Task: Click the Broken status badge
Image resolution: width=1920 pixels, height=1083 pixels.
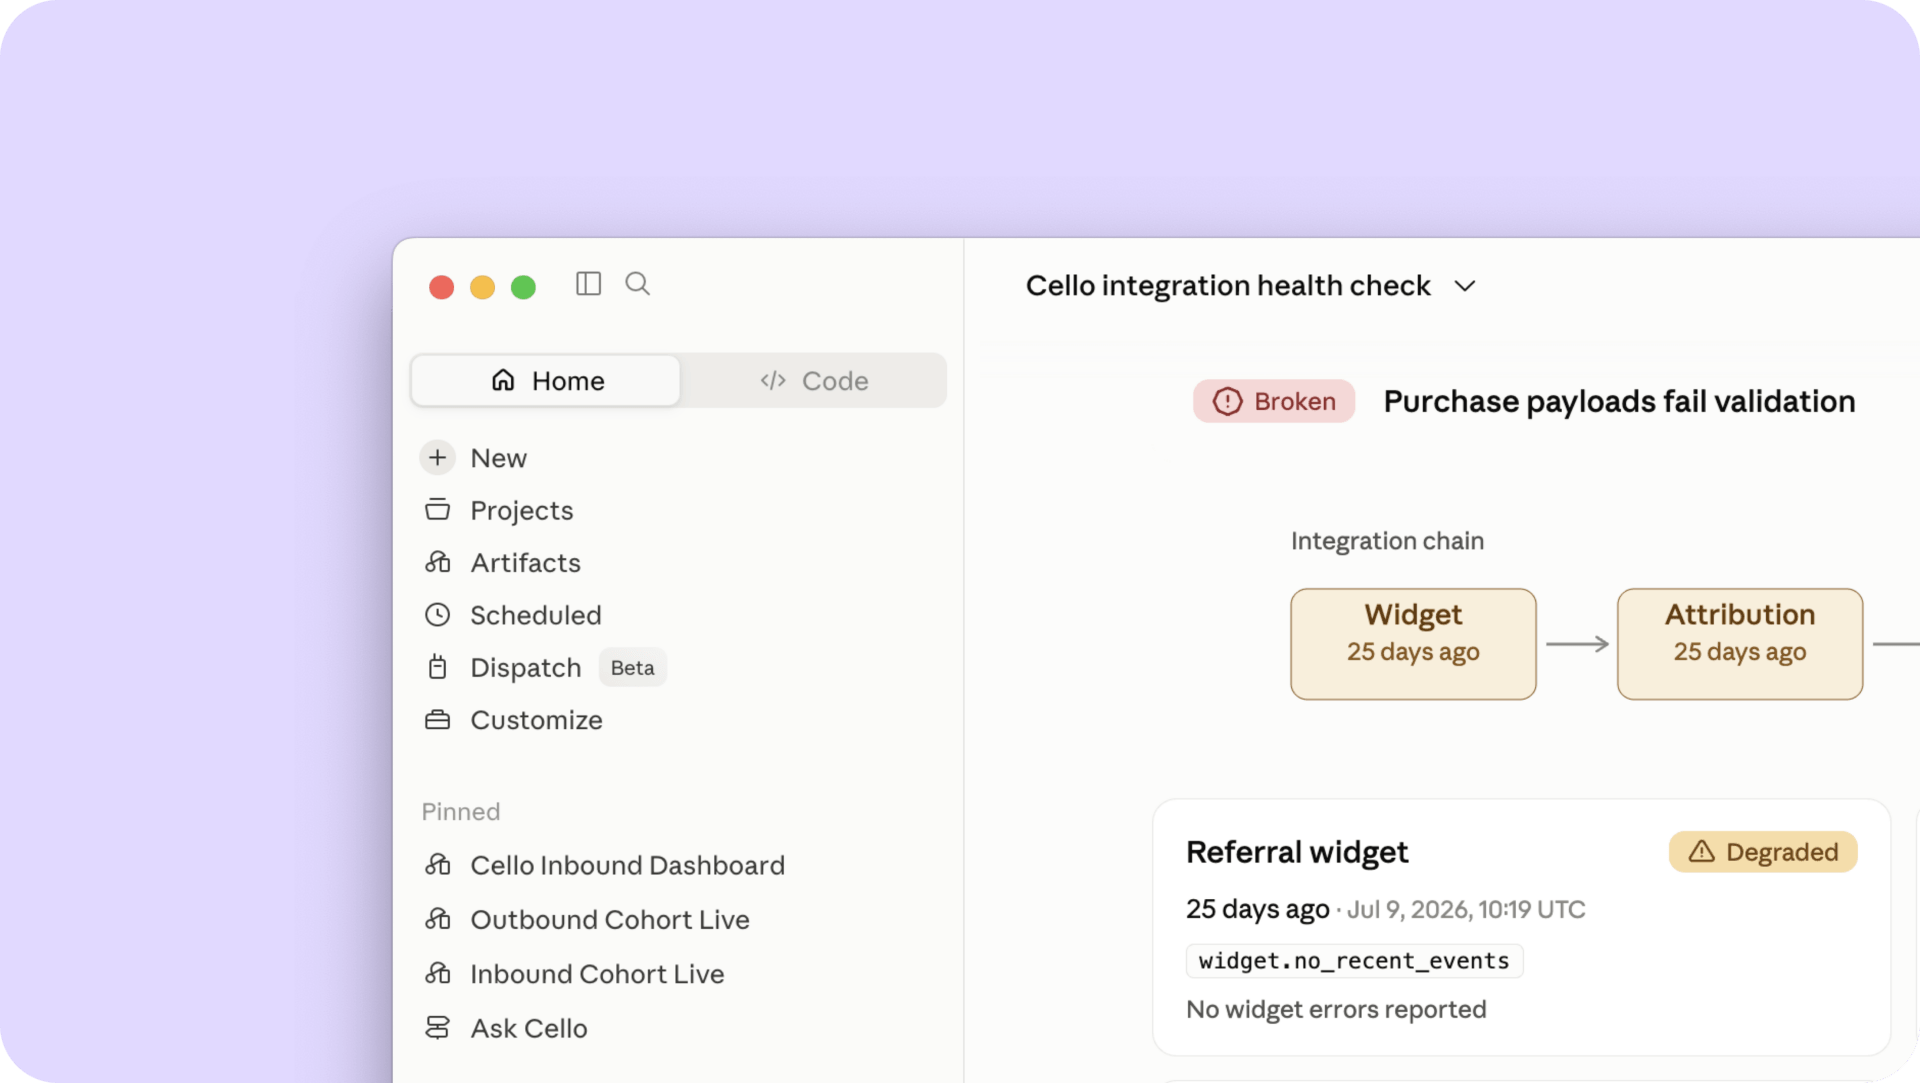Action: pyautogui.click(x=1274, y=401)
